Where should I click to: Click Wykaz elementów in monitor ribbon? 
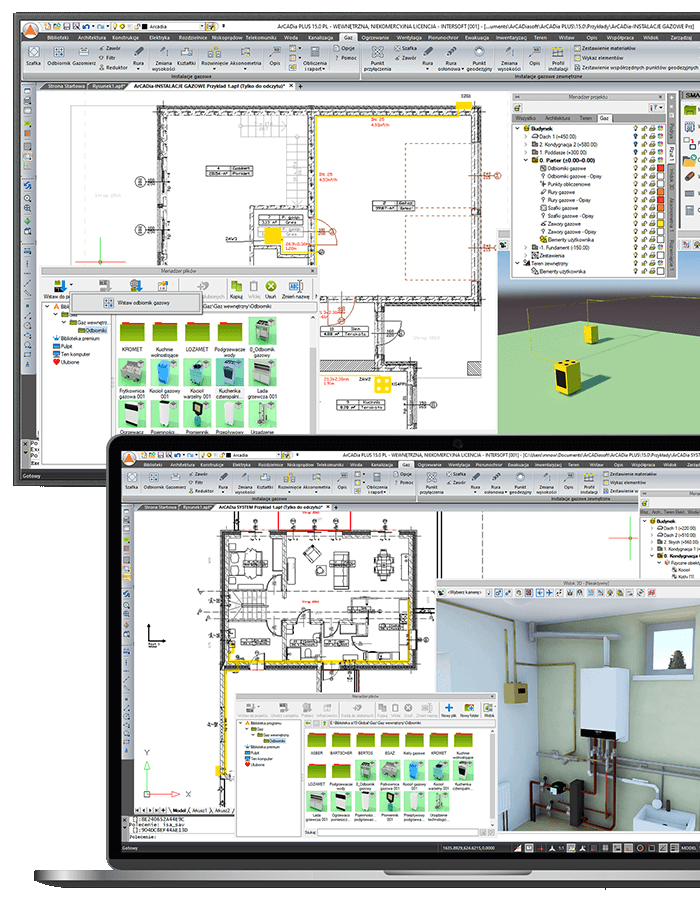click(x=598, y=57)
